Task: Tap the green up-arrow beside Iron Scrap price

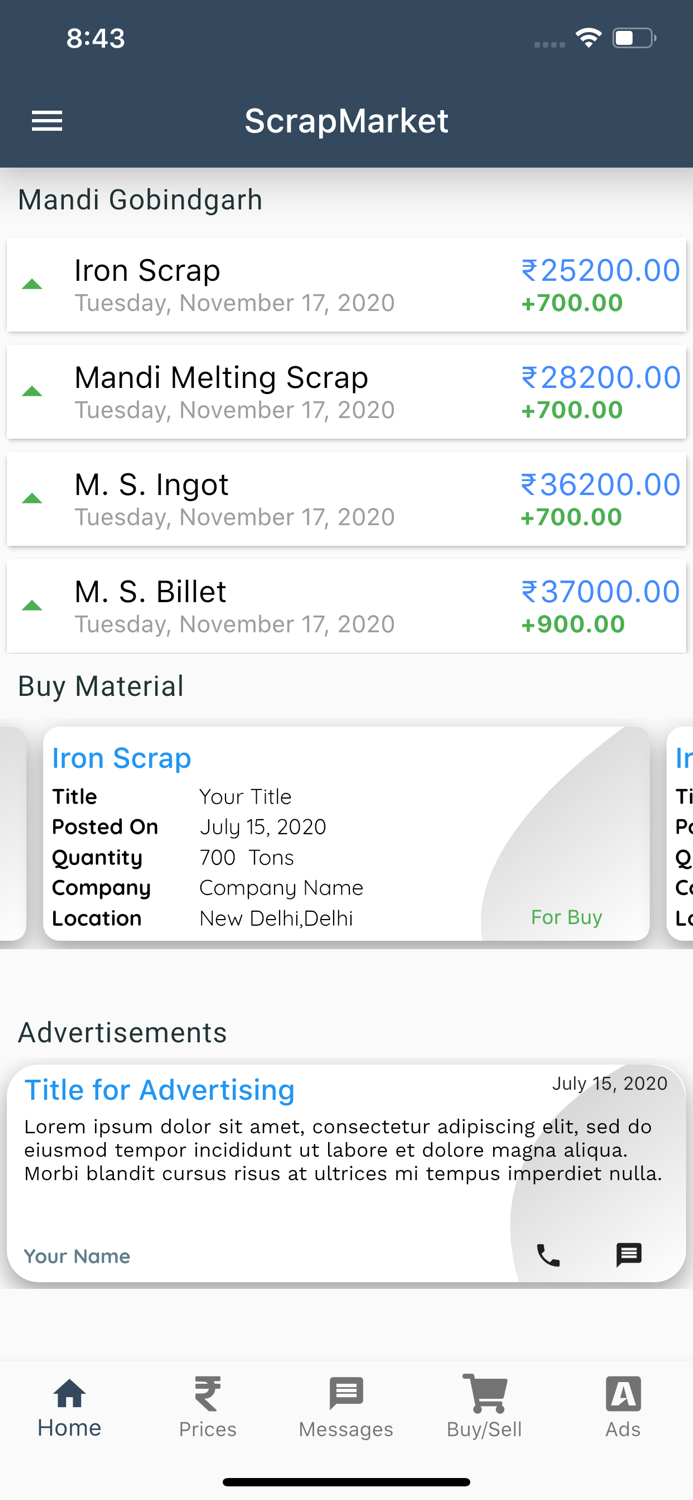Action: (31, 284)
